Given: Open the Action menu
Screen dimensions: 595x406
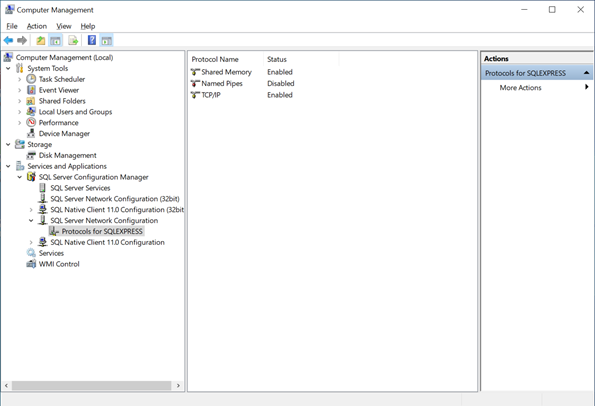Looking at the screenshot, I should point(37,26).
